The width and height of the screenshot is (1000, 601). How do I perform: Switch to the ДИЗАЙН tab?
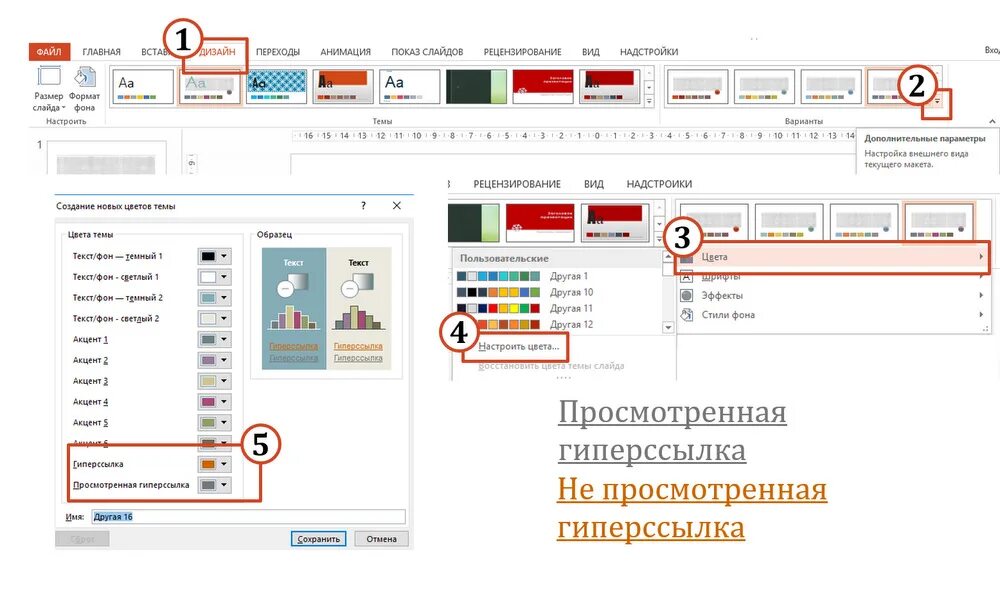217,52
